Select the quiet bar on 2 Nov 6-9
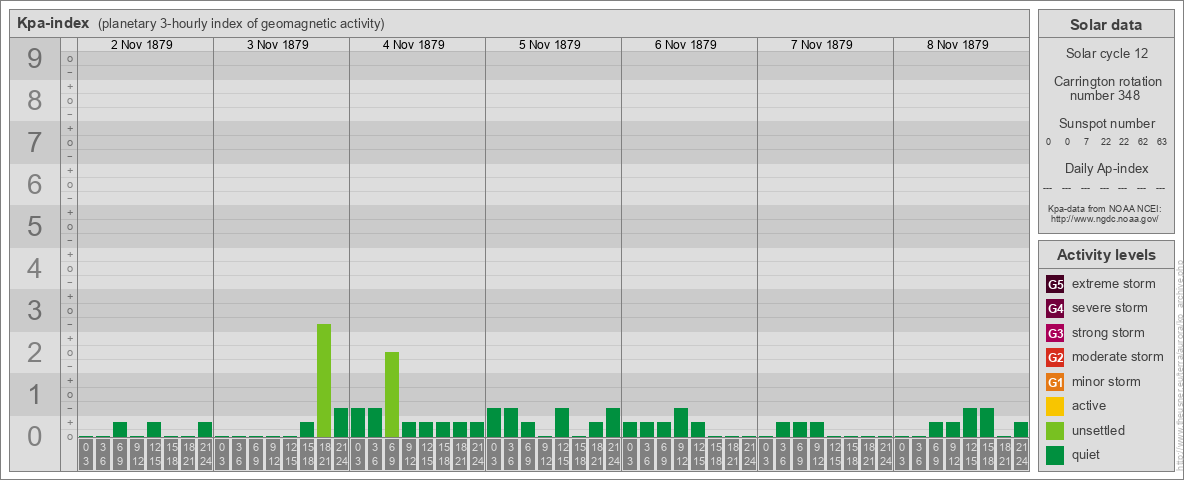 point(120,429)
